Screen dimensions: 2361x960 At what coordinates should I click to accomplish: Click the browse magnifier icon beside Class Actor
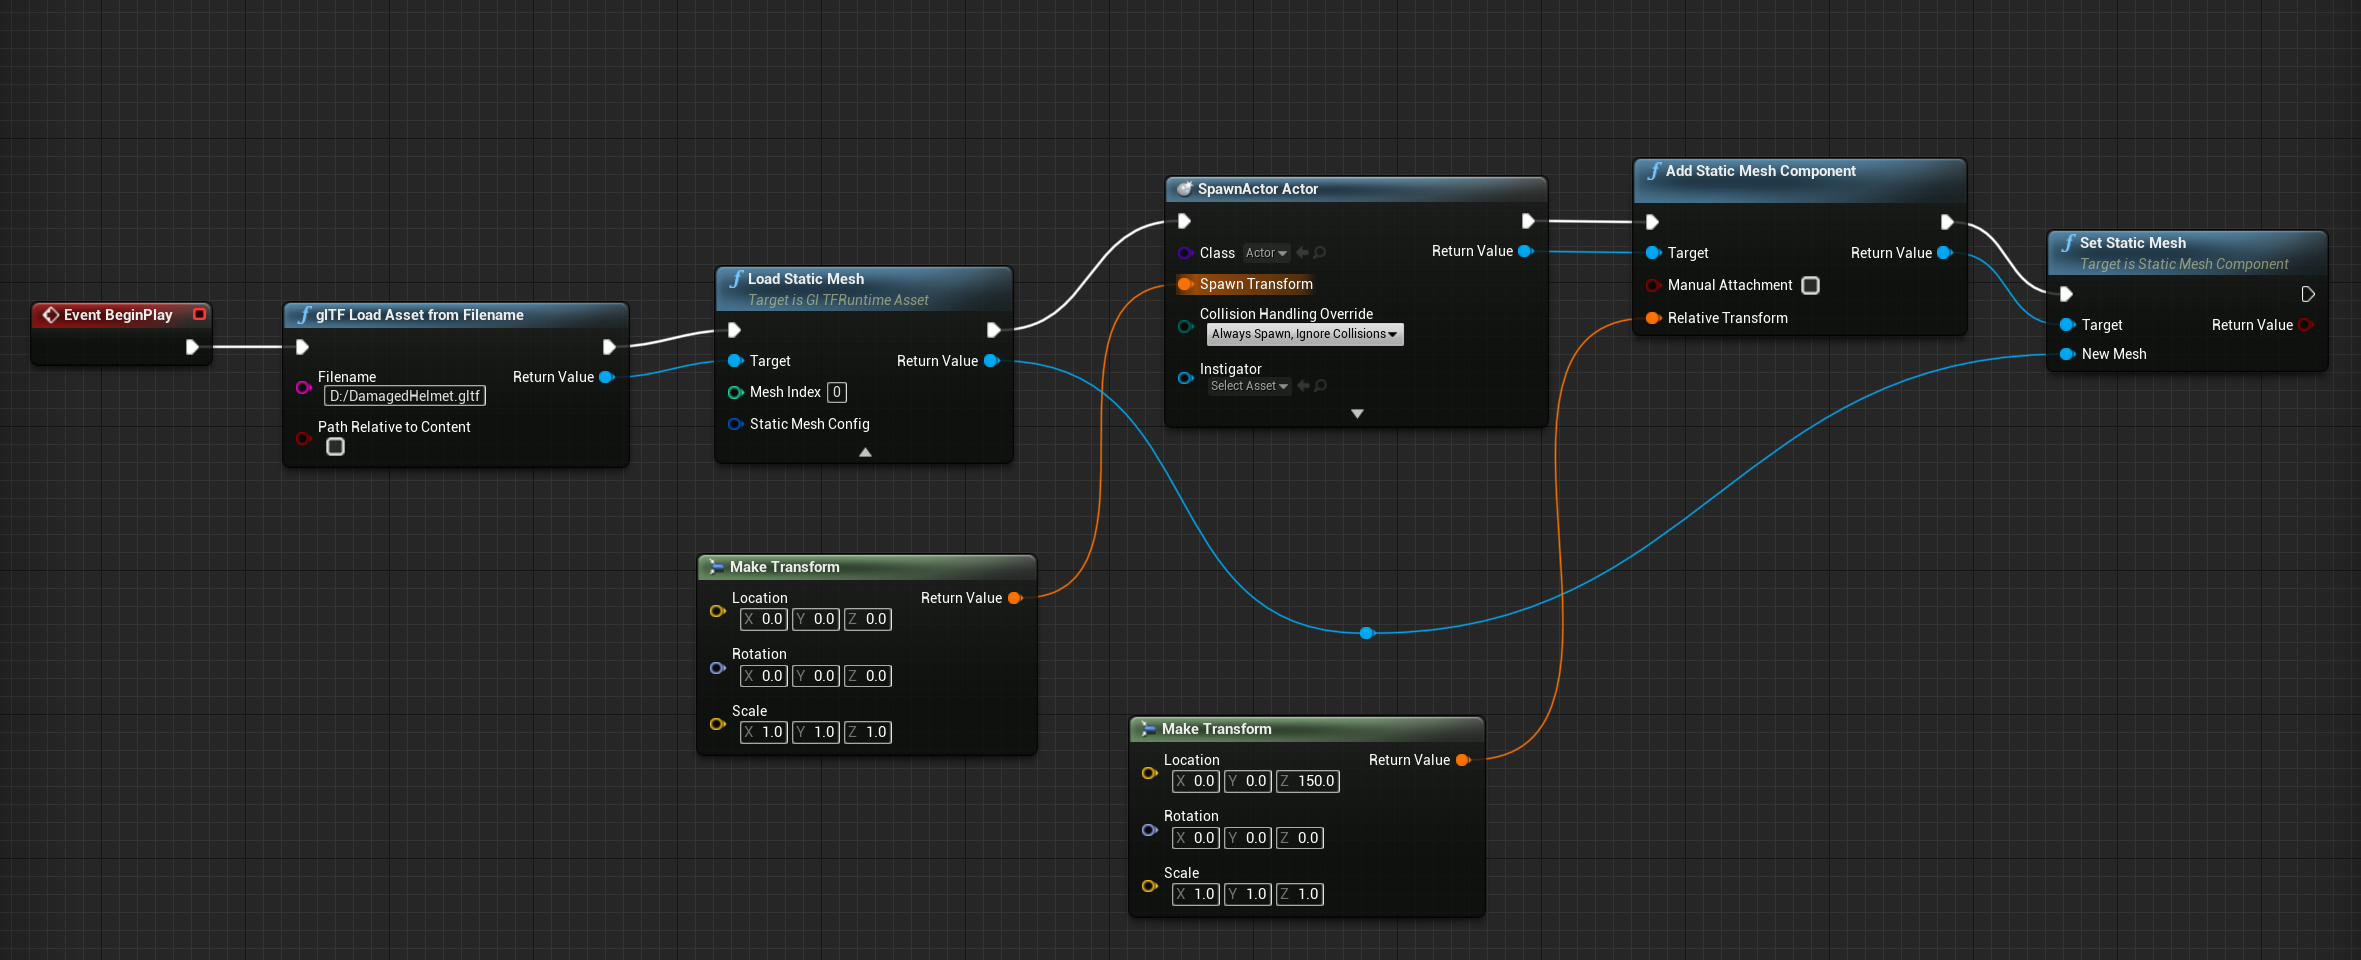tap(1320, 253)
